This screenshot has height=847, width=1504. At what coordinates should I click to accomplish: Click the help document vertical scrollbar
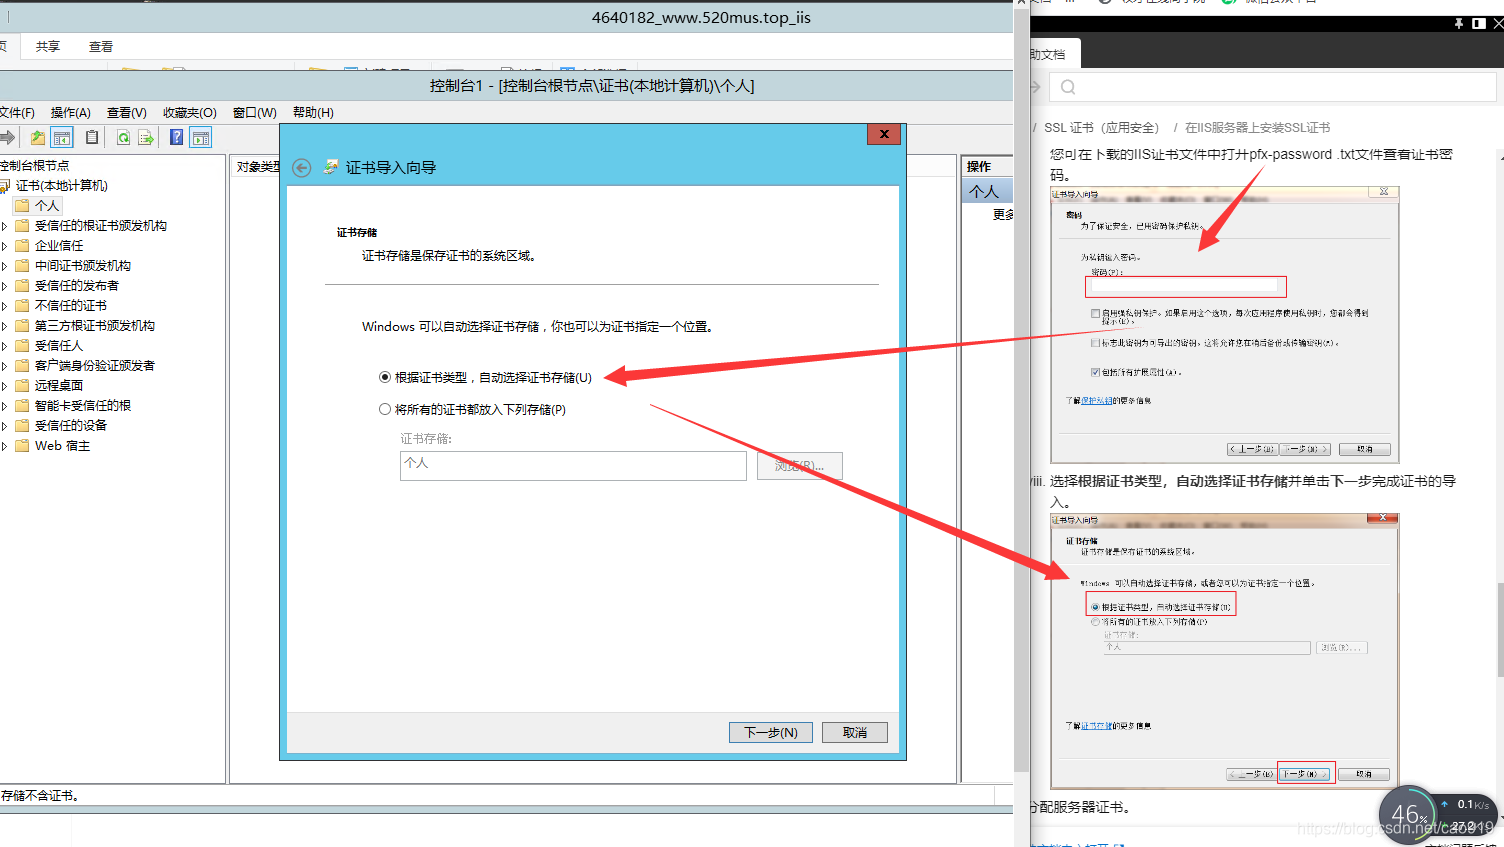point(1499,630)
